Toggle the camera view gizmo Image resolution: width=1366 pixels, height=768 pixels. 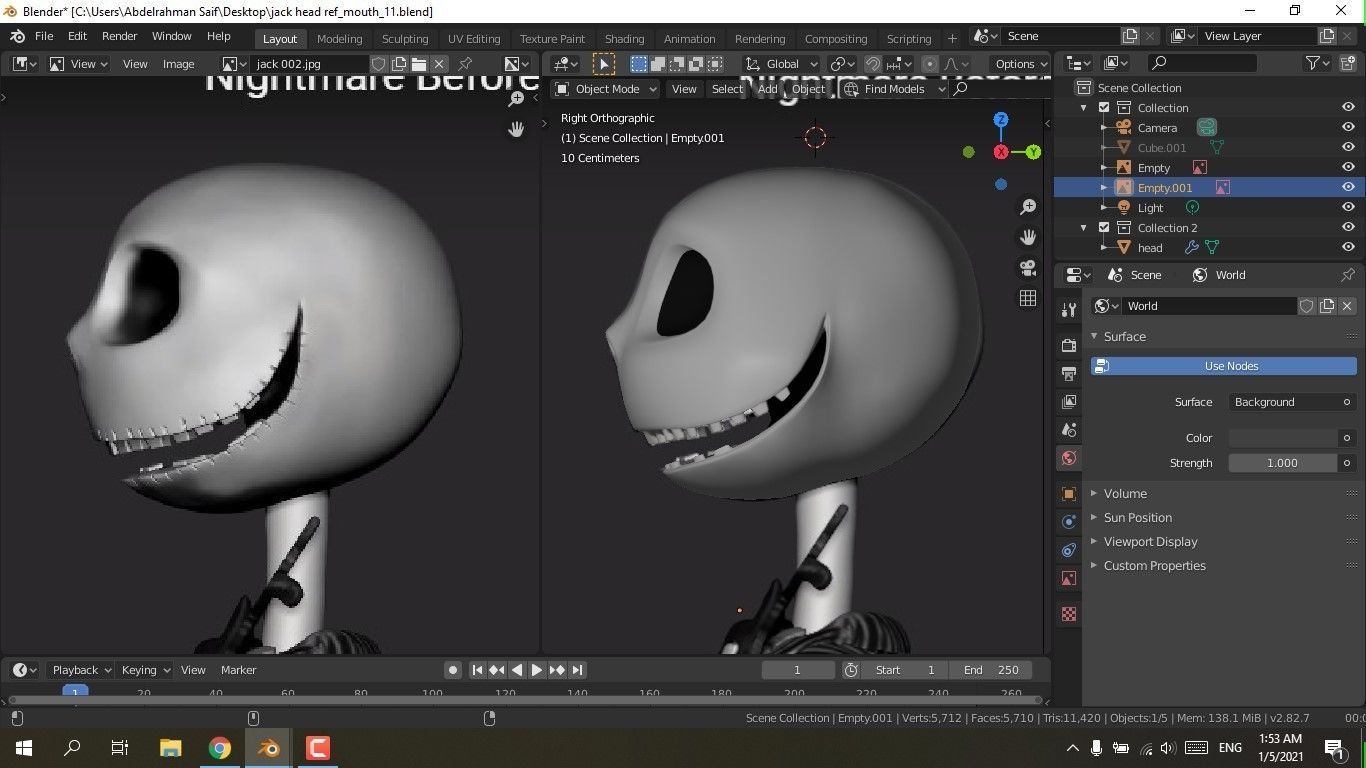click(x=1028, y=268)
